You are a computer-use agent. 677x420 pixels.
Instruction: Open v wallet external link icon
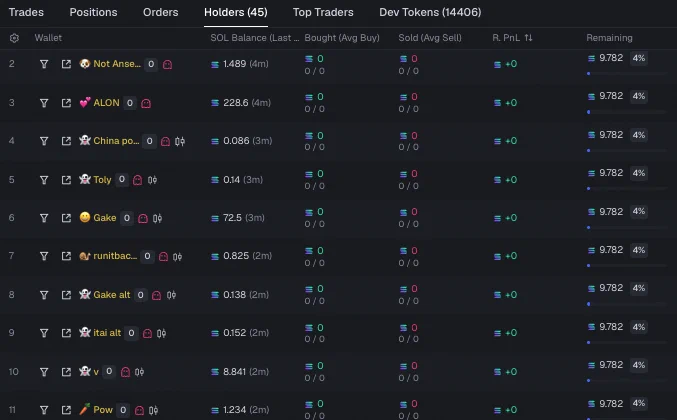[66, 372]
